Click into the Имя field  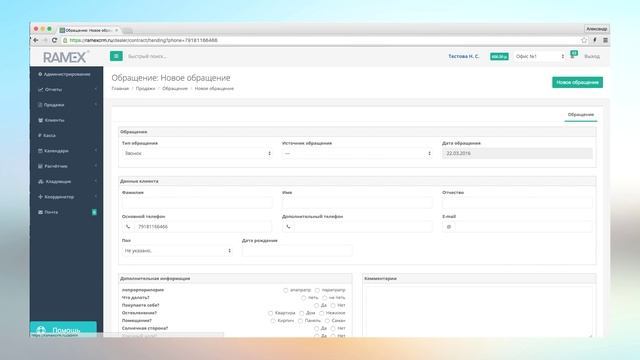(357, 202)
